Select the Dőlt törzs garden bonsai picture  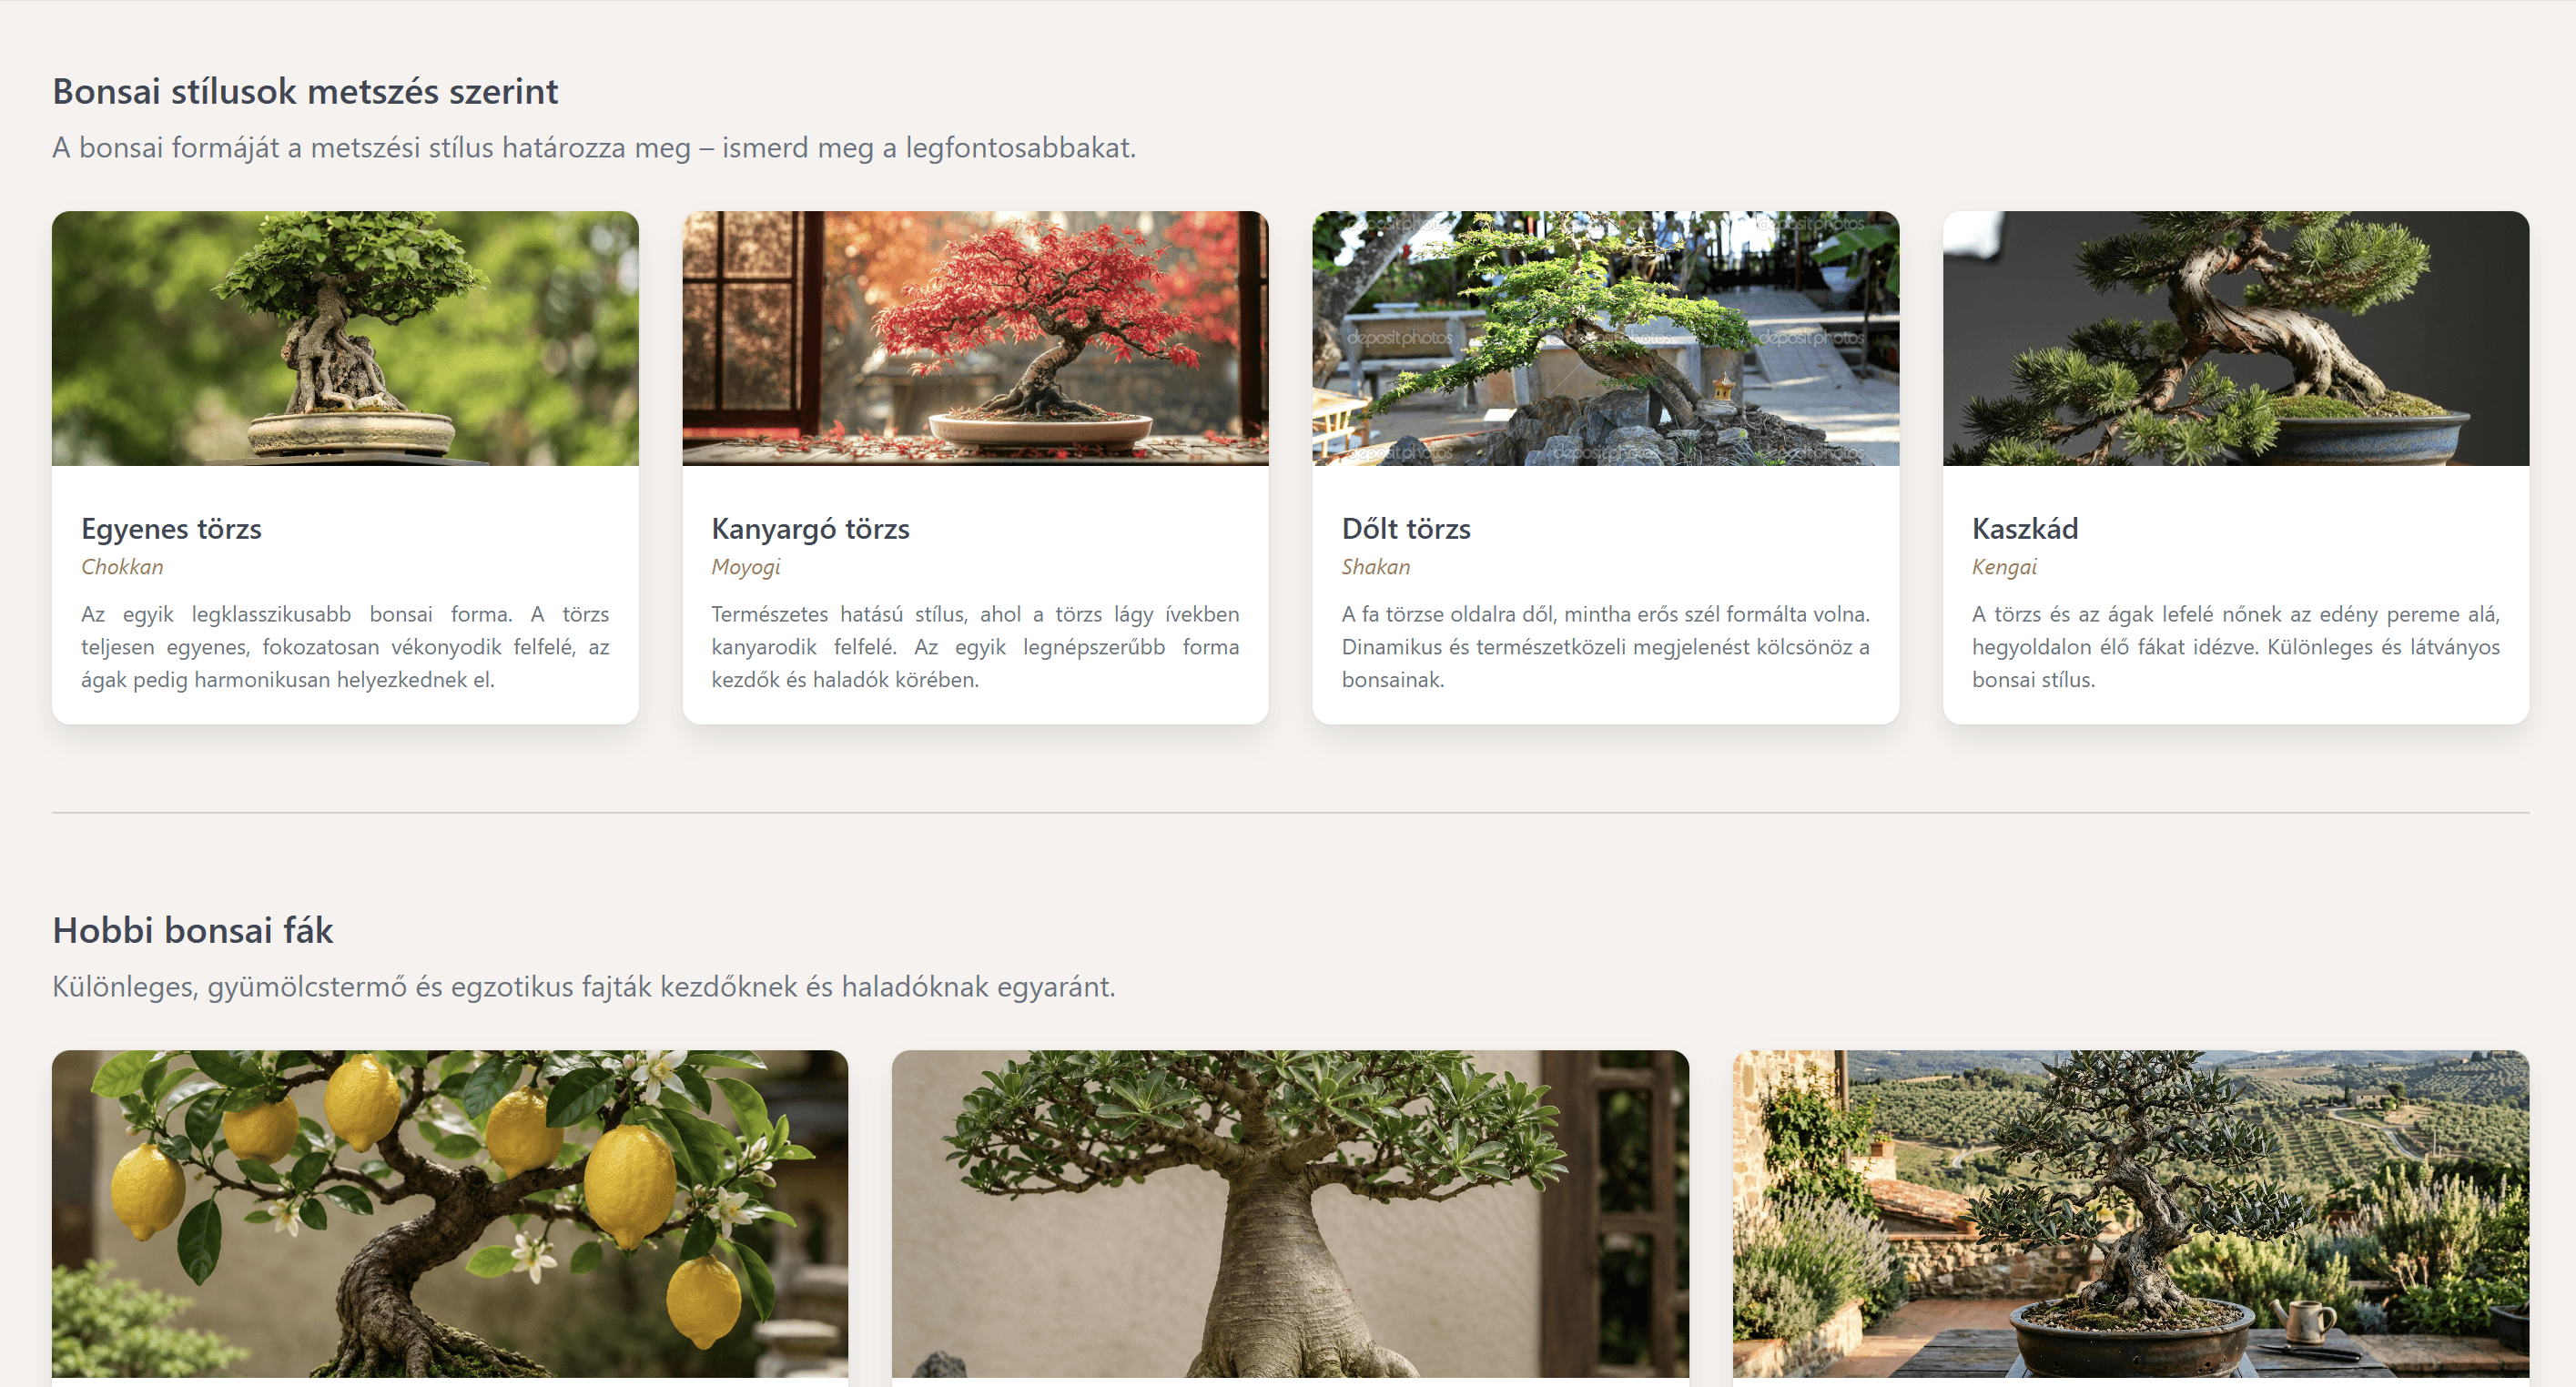coord(1605,338)
